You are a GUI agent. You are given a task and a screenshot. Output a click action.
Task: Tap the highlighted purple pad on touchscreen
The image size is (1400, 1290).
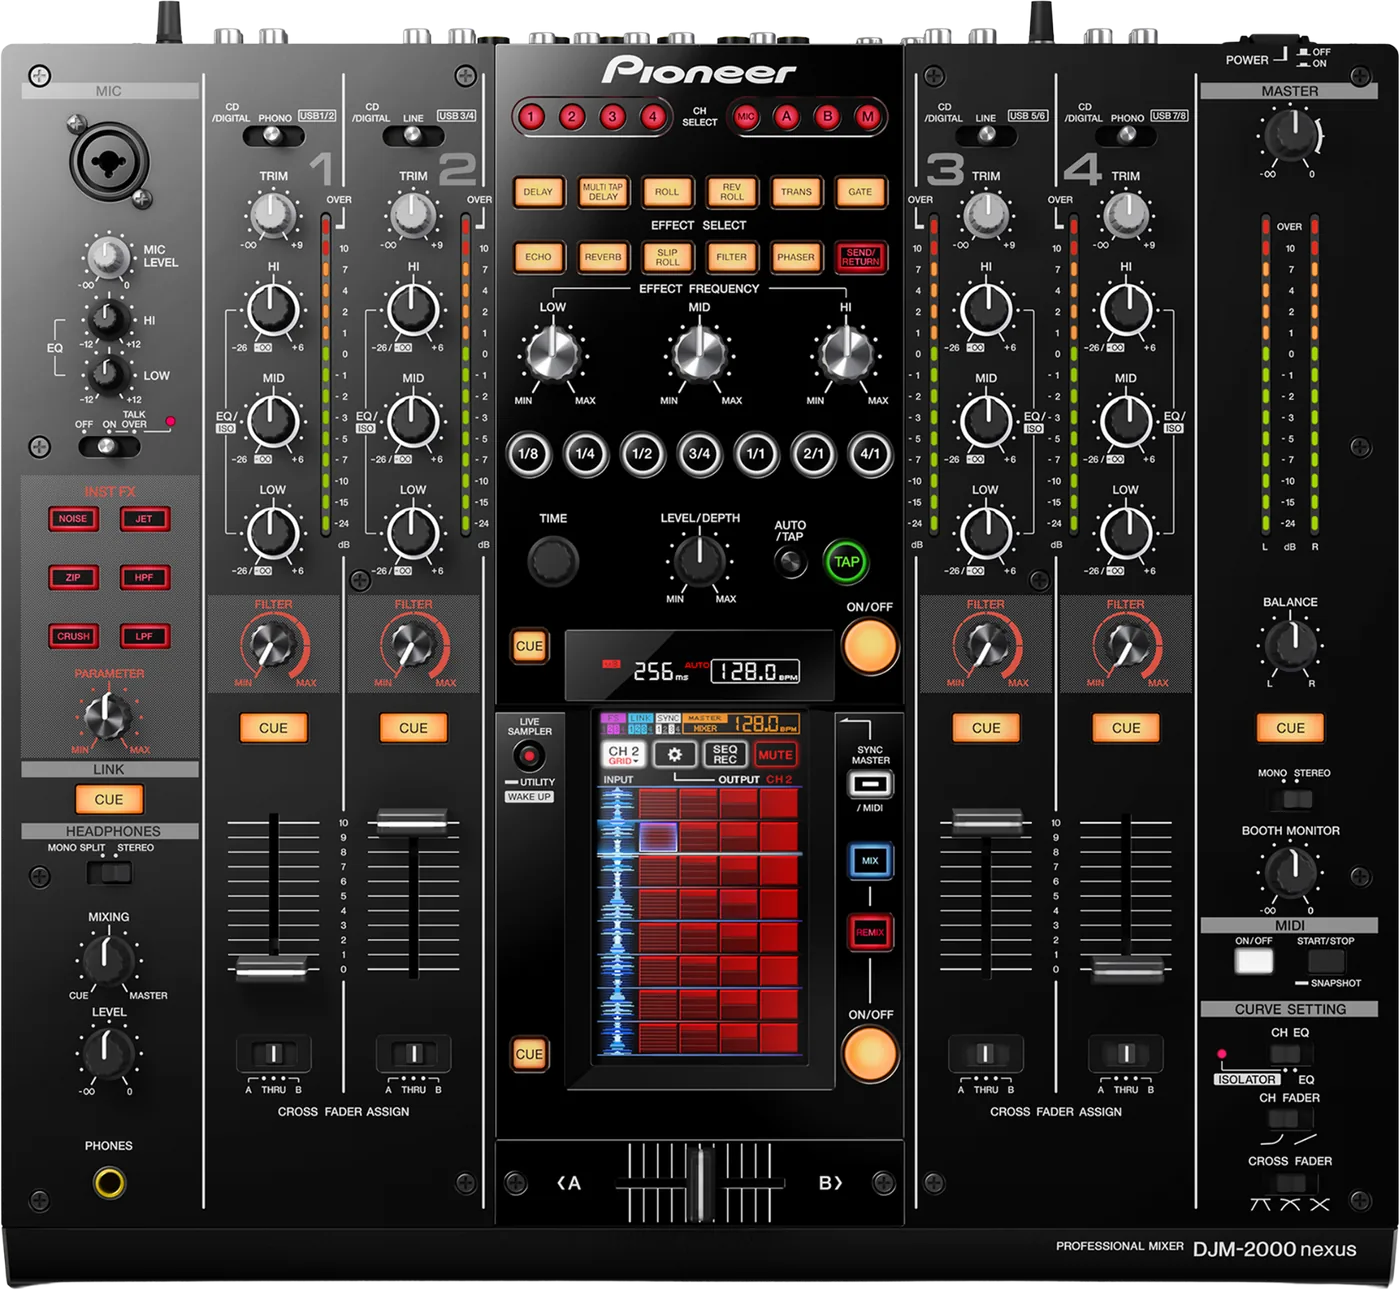(658, 837)
